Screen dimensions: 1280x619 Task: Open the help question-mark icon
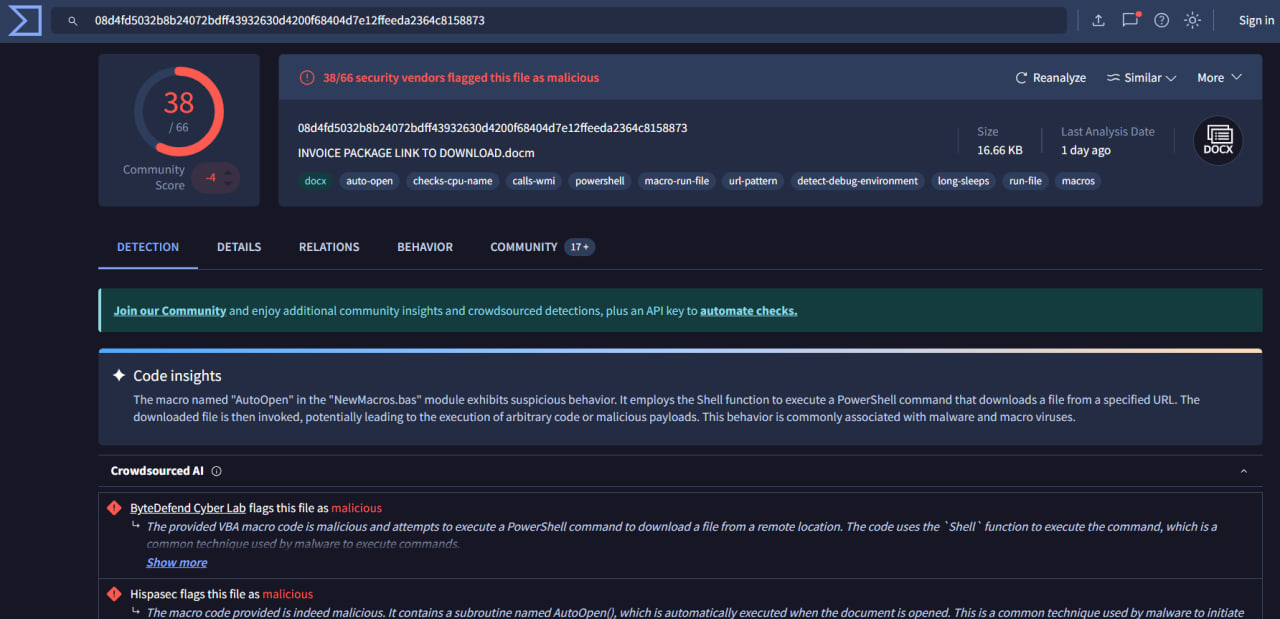click(x=1161, y=19)
